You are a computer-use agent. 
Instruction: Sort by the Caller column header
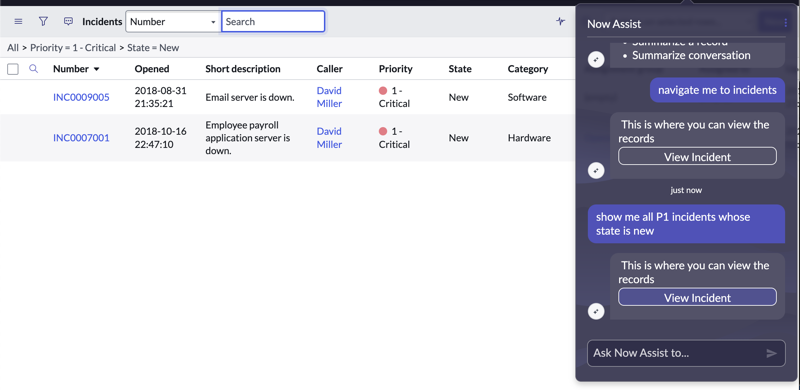(330, 69)
